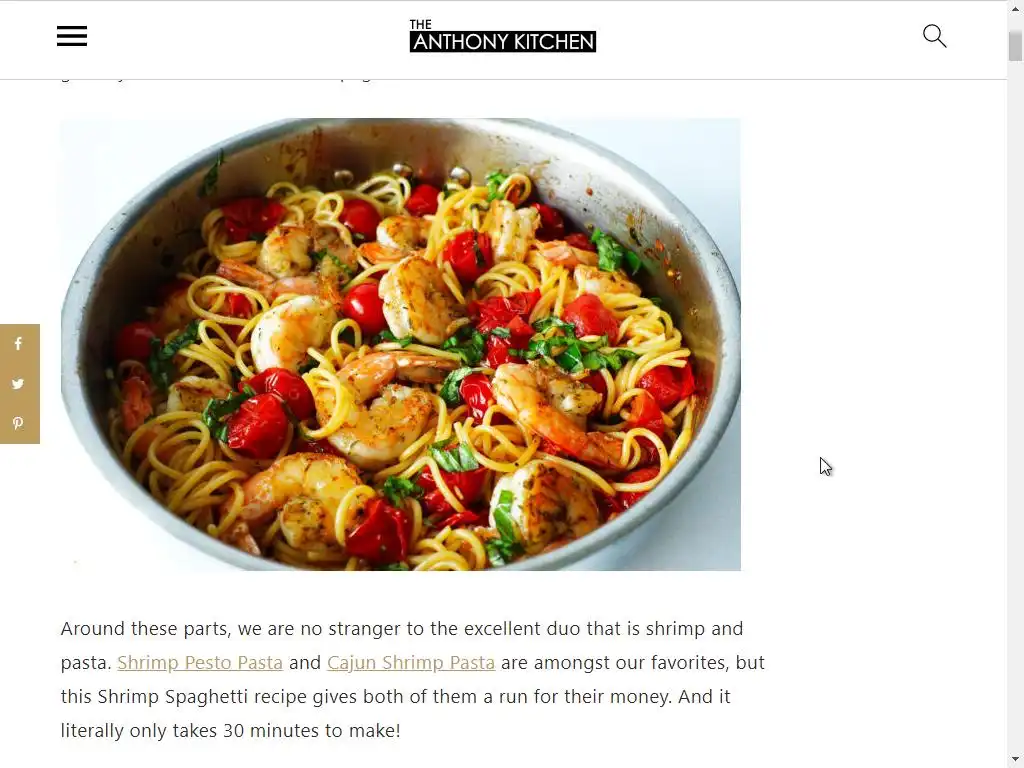The image size is (1024, 768).
Task: Go to The Anthony Kitchen logo homepage
Action: [502, 36]
